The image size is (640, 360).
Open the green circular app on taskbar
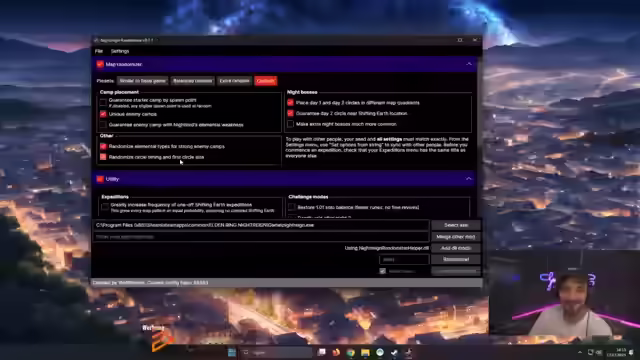click(x=380, y=352)
